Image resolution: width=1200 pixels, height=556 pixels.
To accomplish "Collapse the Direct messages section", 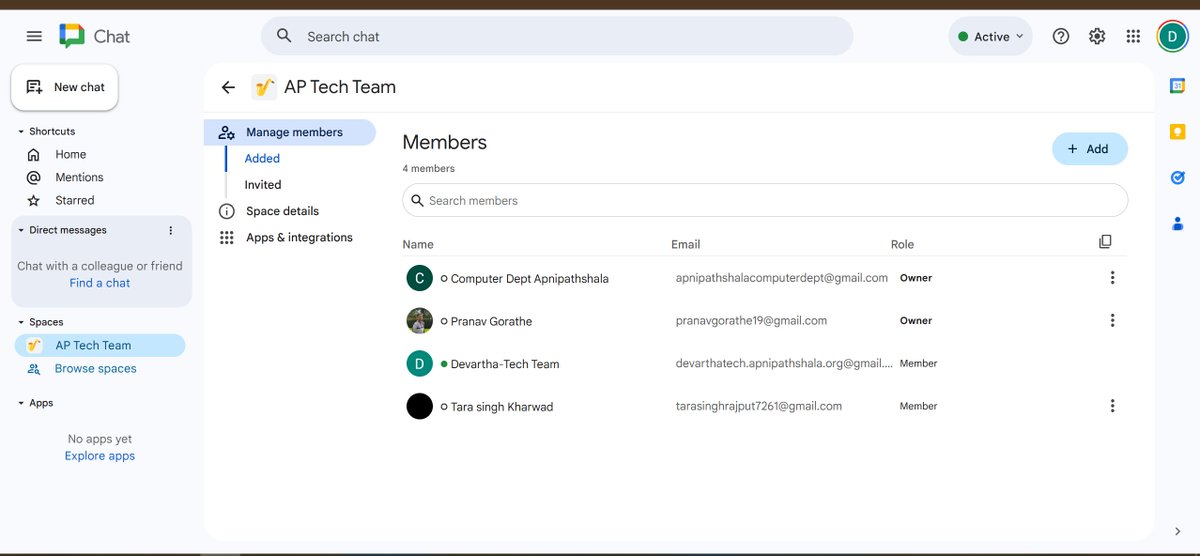I will coord(21,230).
